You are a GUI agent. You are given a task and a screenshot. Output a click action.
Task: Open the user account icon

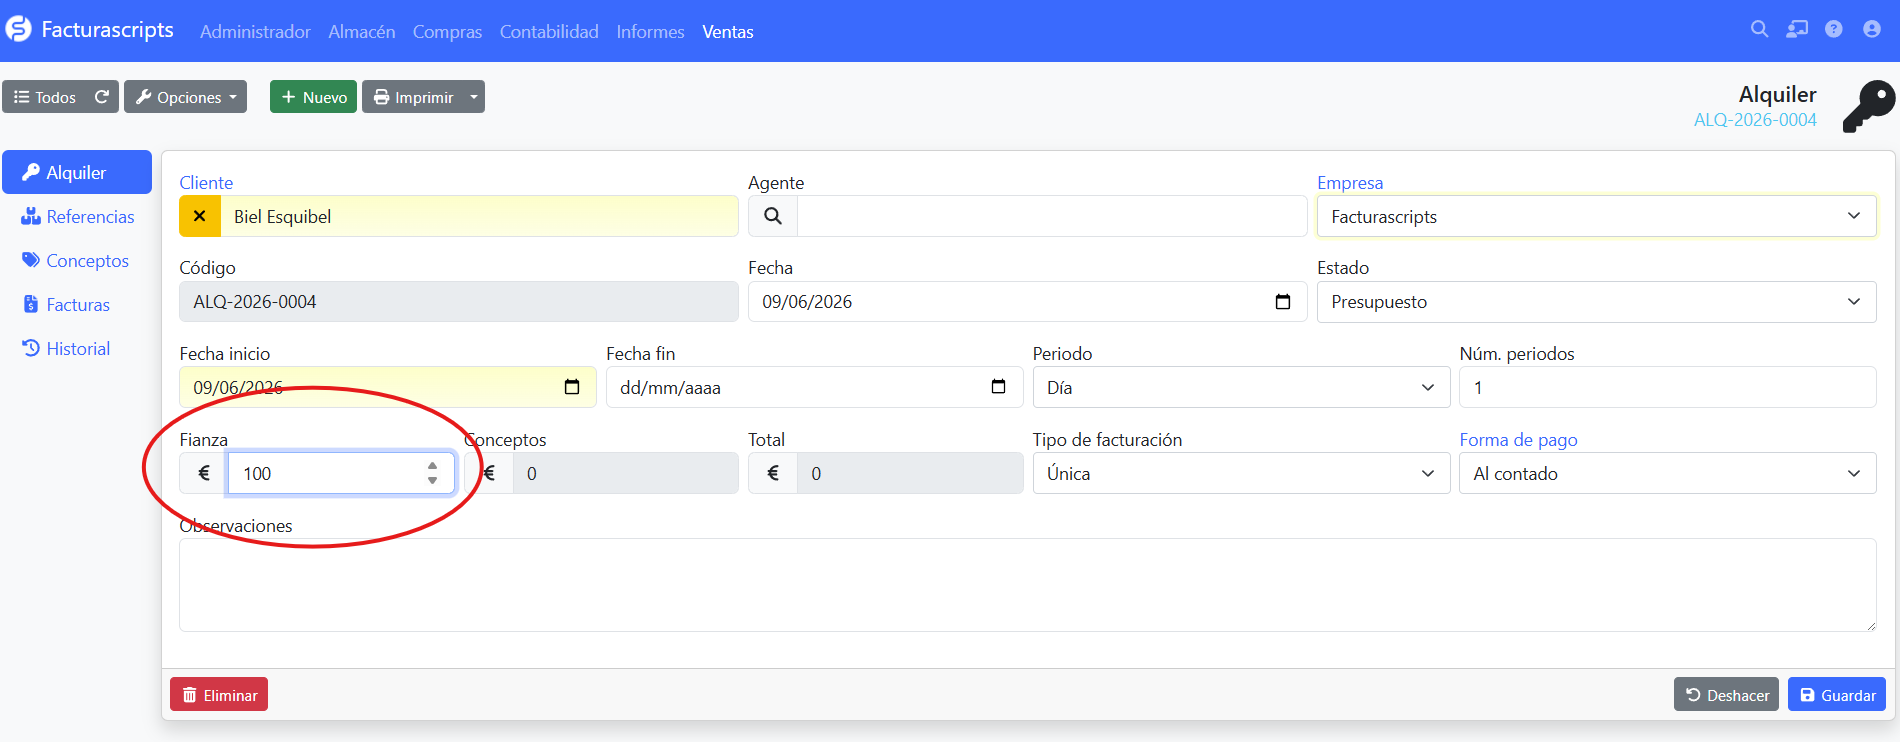pyautogui.click(x=1871, y=29)
